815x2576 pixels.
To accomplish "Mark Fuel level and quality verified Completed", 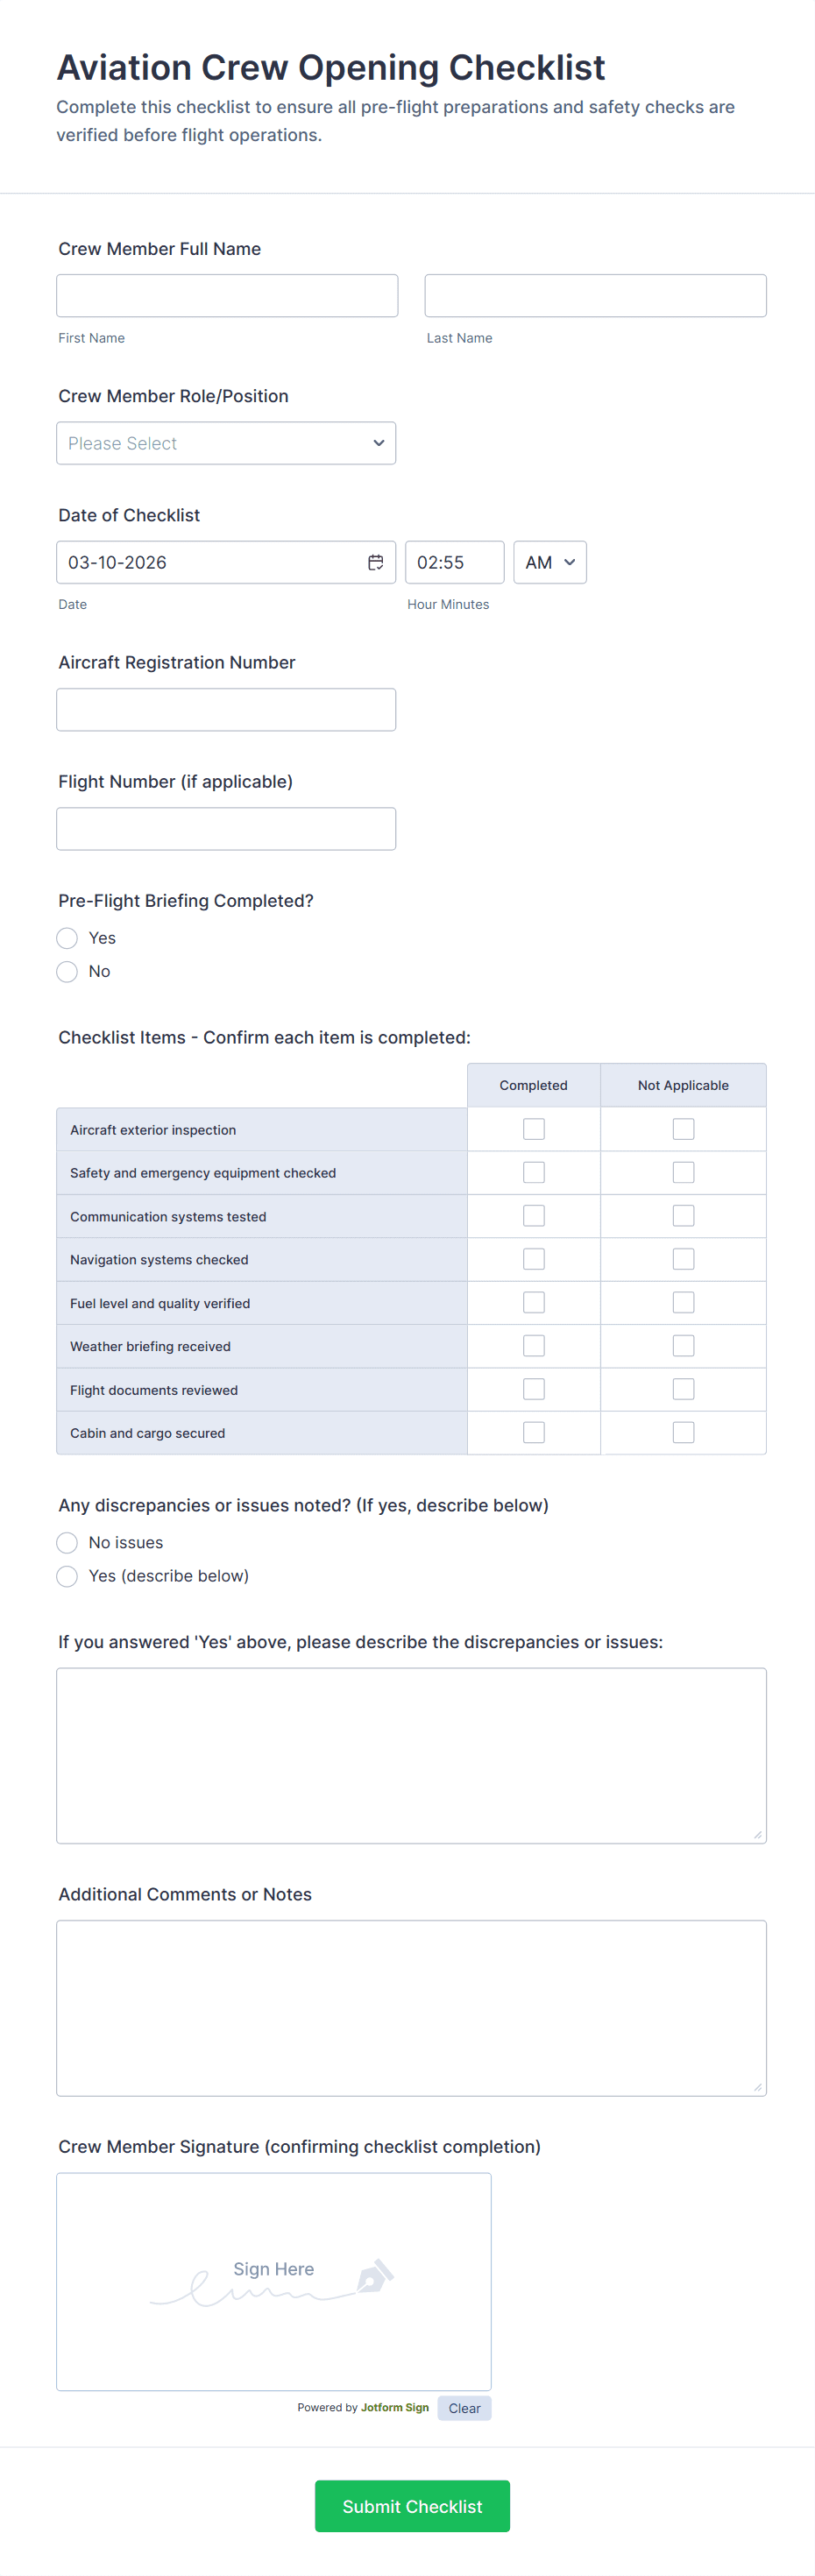I will pyautogui.click(x=533, y=1302).
